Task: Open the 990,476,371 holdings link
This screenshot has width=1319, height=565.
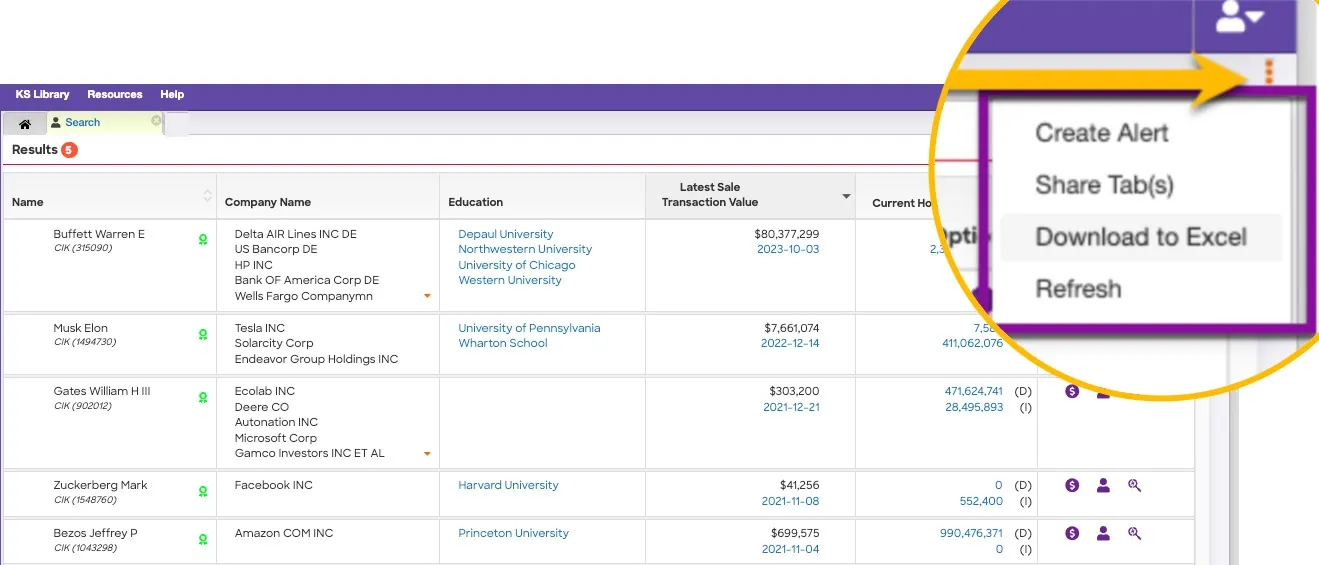Action: tap(971, 533)
